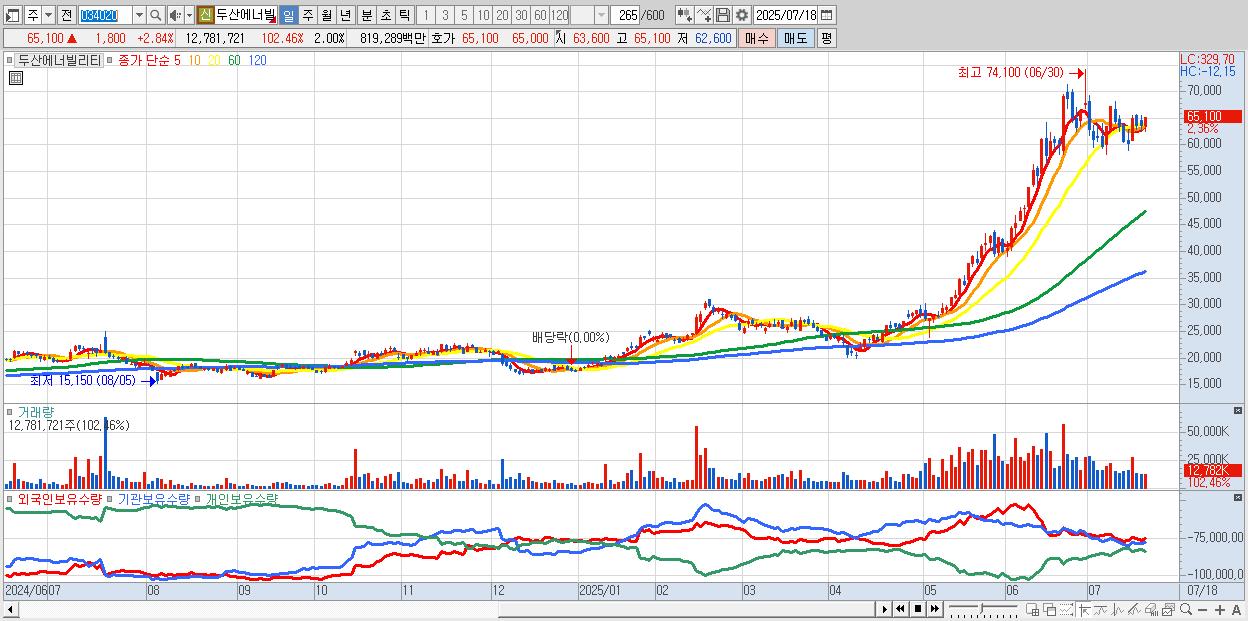Select the 120 interval button
This screenshot has height=621, width=1248.
pos(559,15)
